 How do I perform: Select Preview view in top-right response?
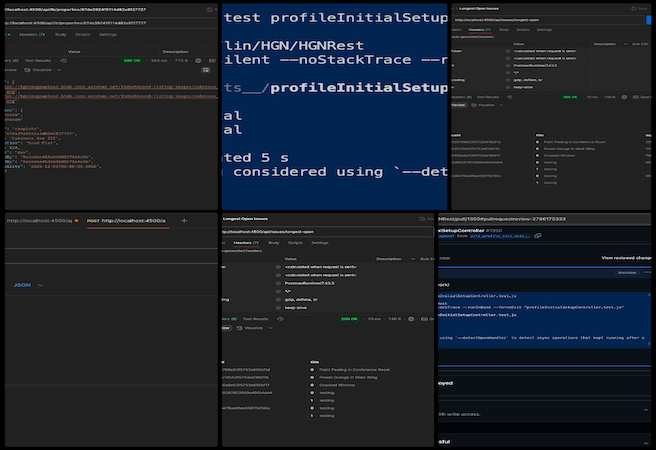click(459, 105)
